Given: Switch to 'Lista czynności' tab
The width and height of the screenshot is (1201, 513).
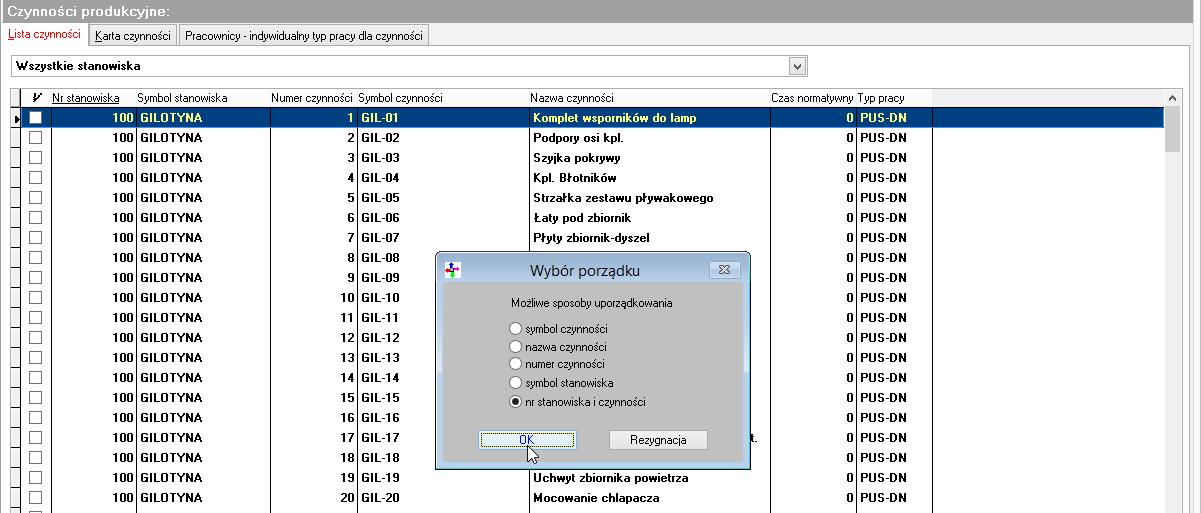Looking at the screenshot, I should pos(44,35).
